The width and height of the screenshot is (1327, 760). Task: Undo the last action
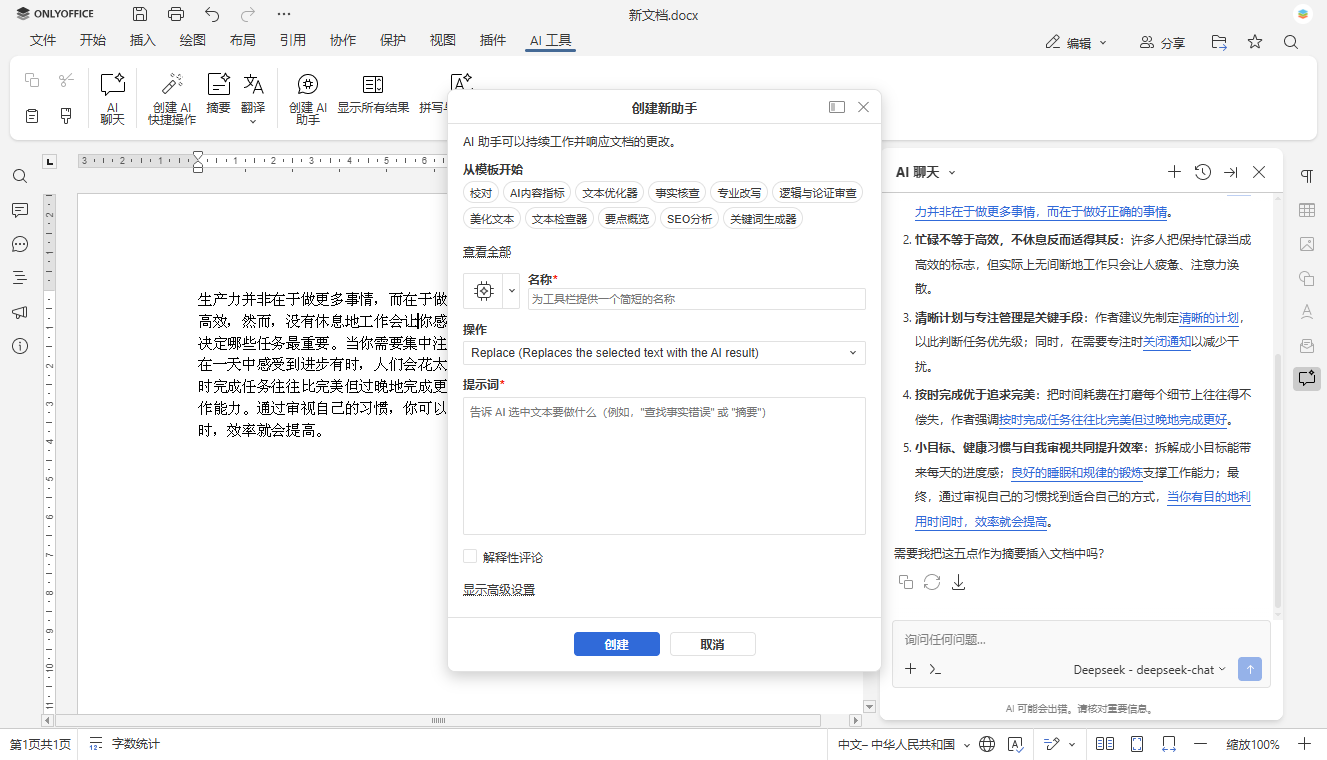(x=212, y=14)
